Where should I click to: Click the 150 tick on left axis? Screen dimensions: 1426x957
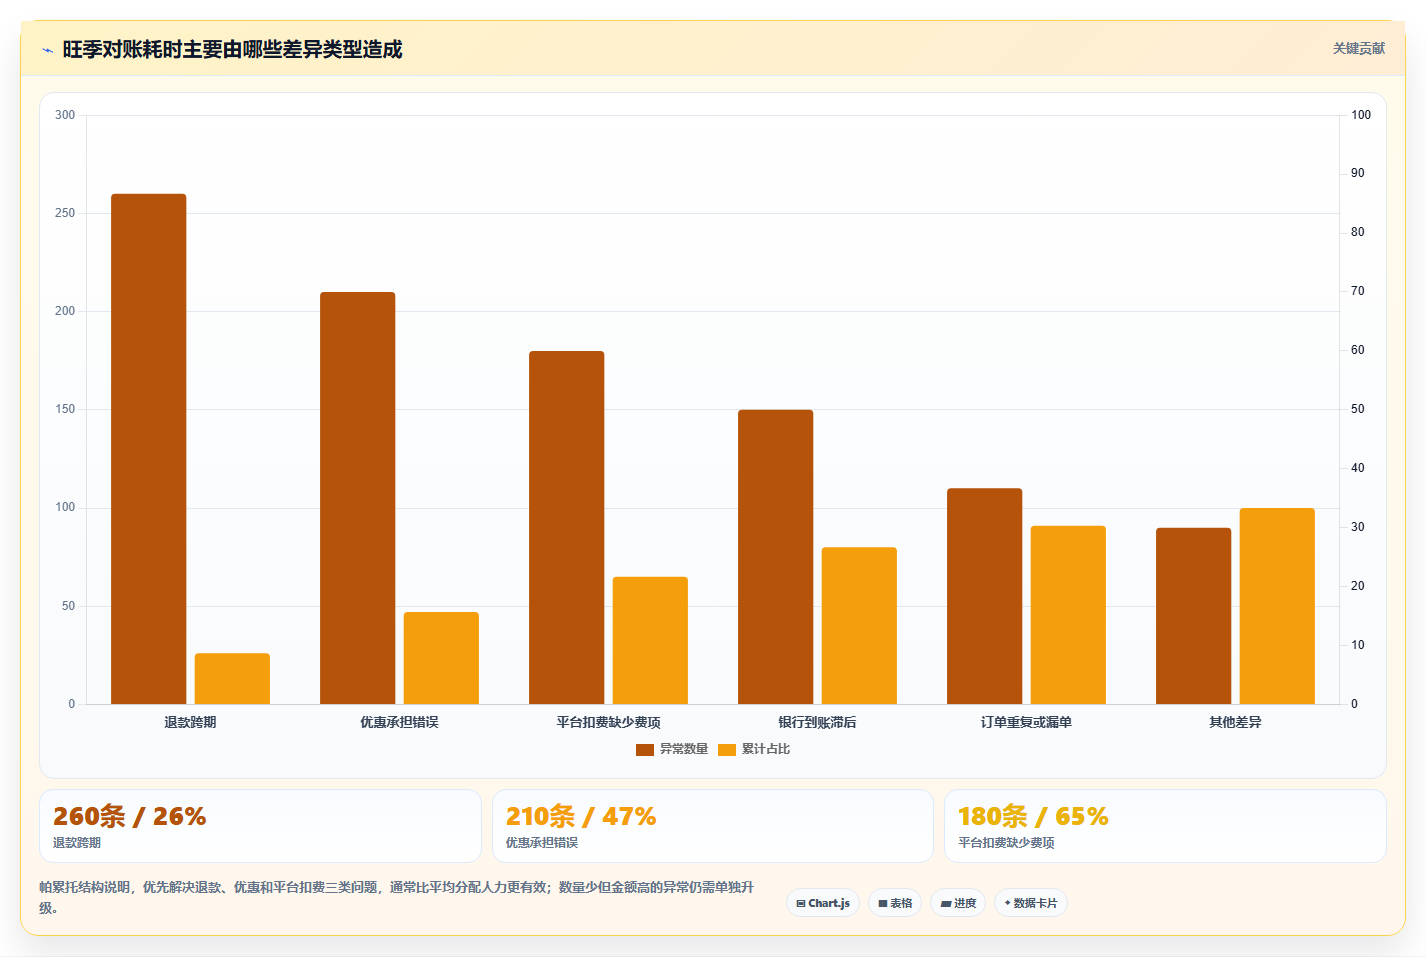click(x=65, y=409)
